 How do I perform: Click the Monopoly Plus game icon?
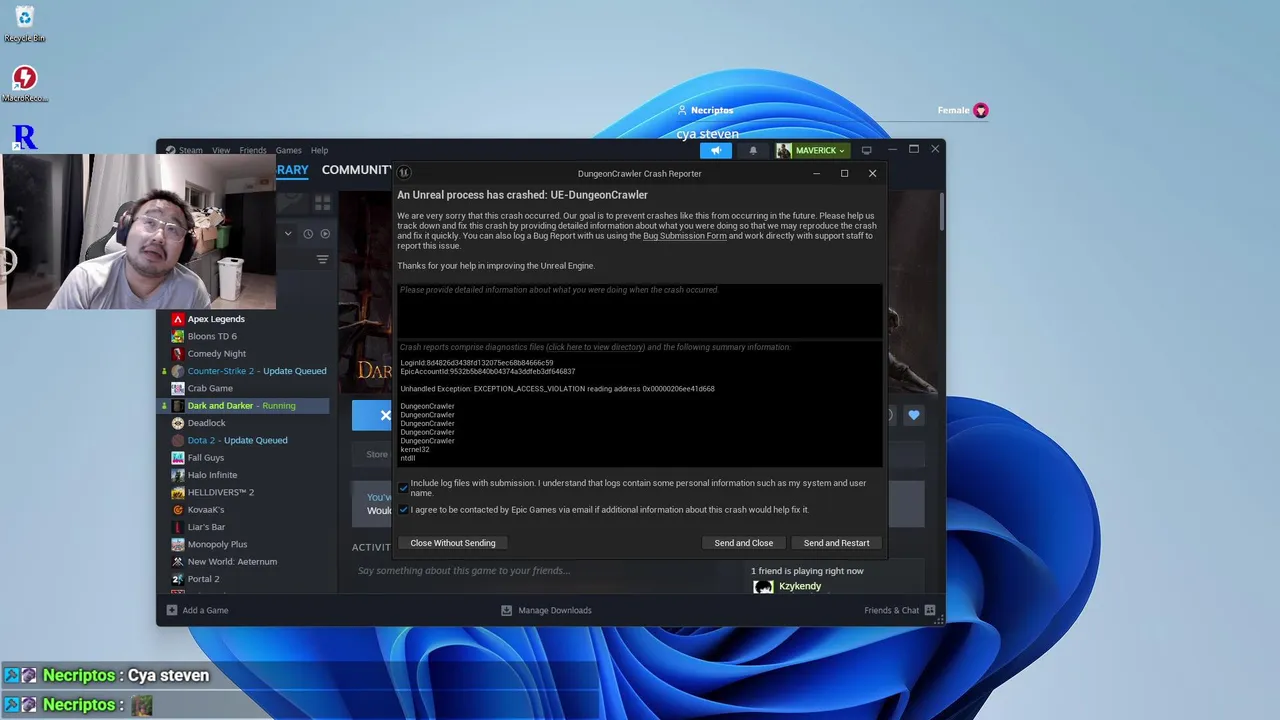[178, 544]
